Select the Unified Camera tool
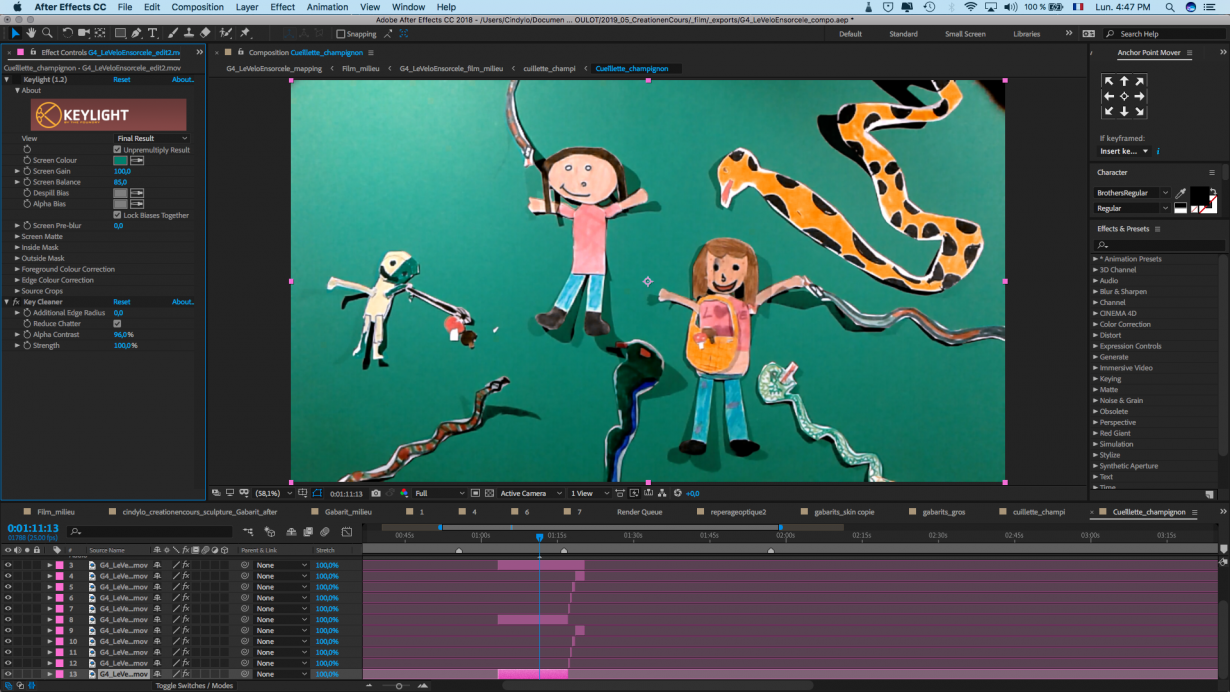The image size is (1230, 692). (x=84, y=33)
